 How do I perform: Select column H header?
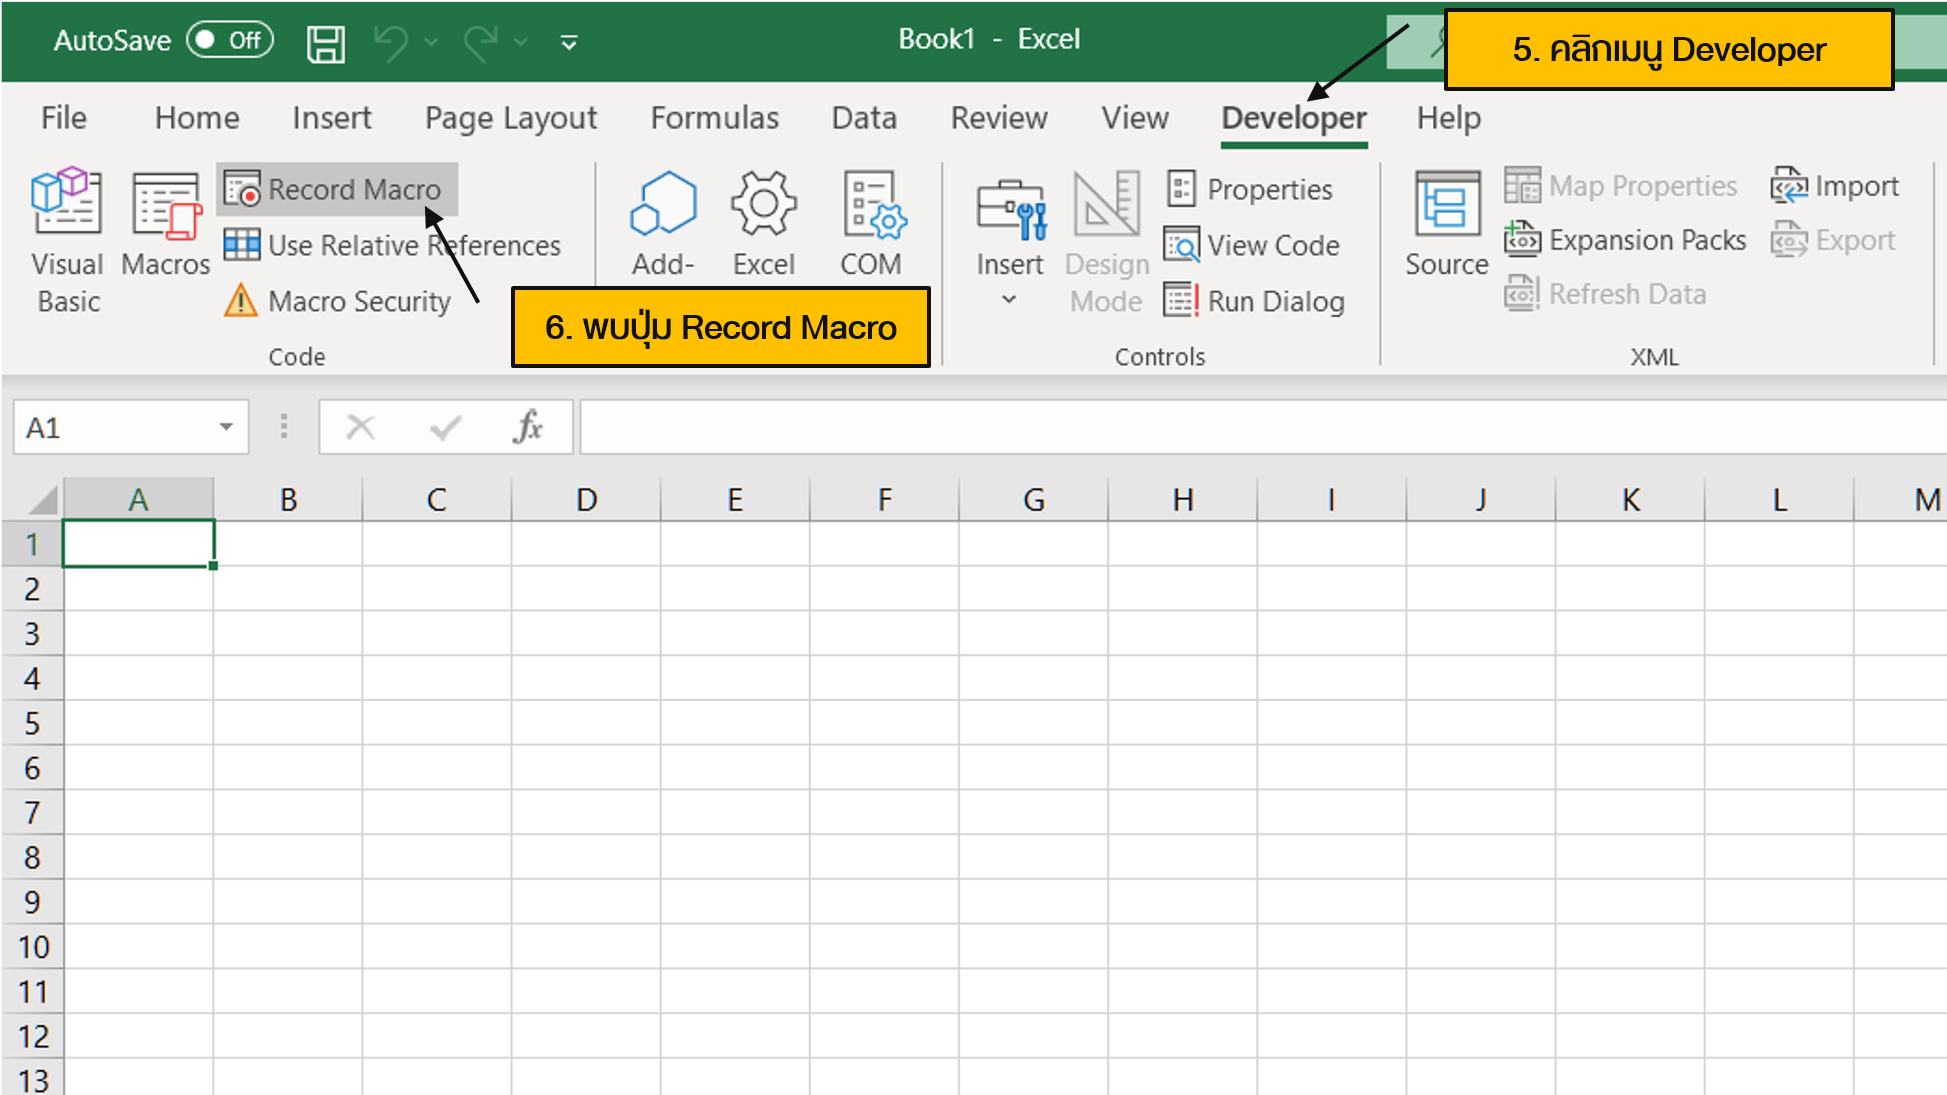[x=1183, y=499]
